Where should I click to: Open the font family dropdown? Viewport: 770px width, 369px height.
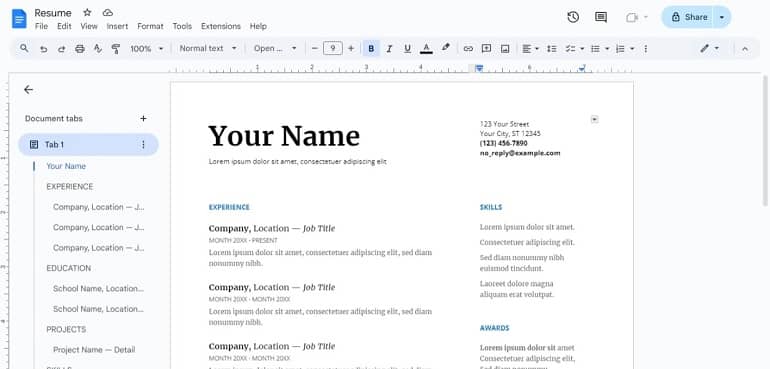coord(275,48)
